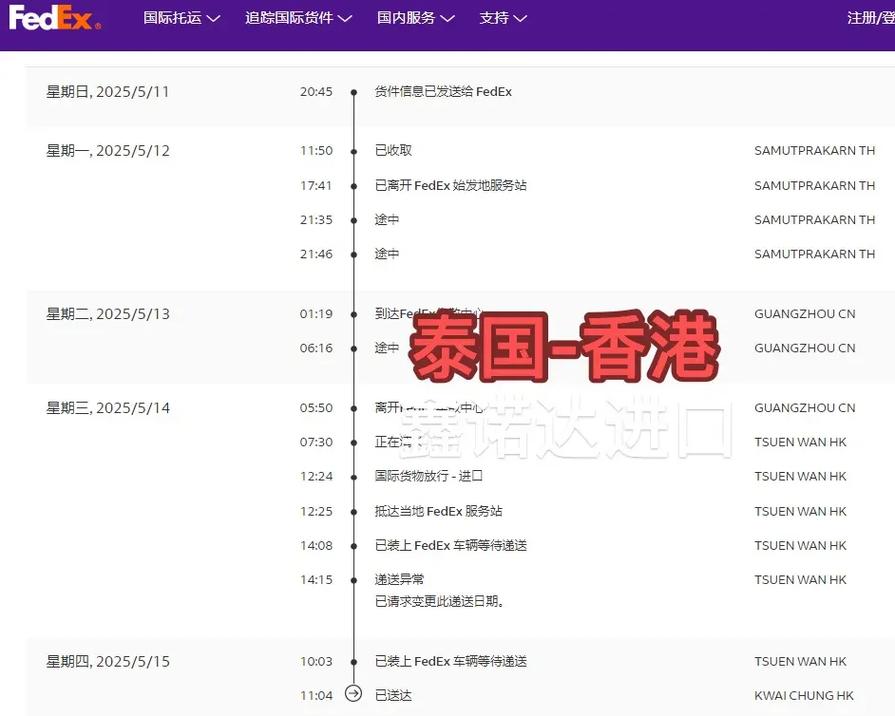This screenshot has width=895, height=716.
Task: Click 已装上 FedEx 车辆等待递送 at 10:03
Action: pos(450,661)
